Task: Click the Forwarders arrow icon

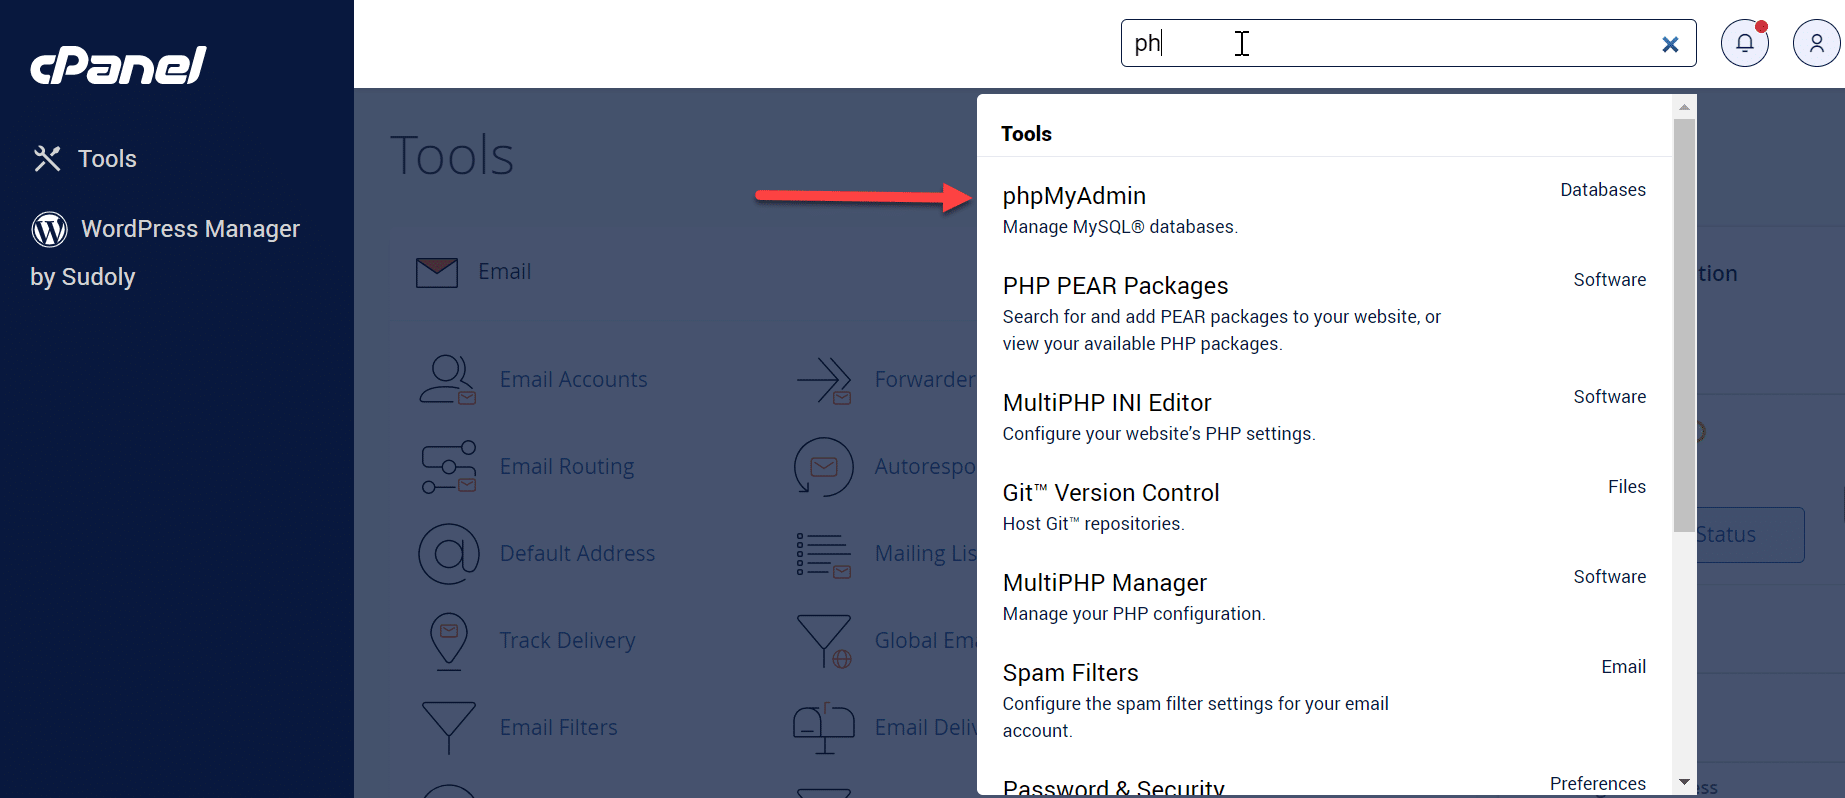Action: click(823, 380)
